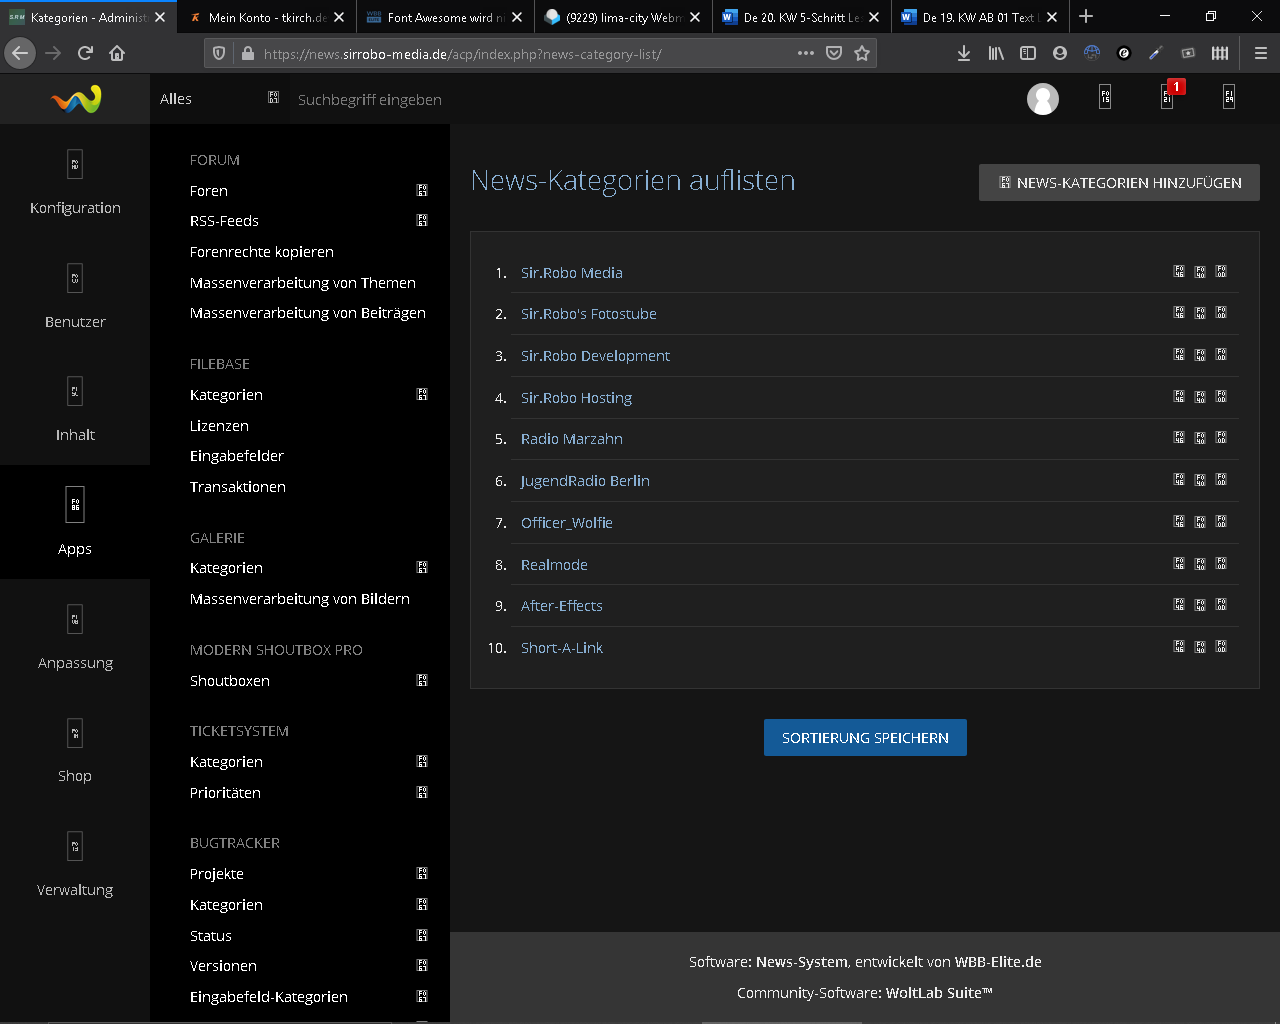Viewport: 1280px width, 1024px height.
Task: Click the add icon next to RSS-Feeds
Action: 422,220
